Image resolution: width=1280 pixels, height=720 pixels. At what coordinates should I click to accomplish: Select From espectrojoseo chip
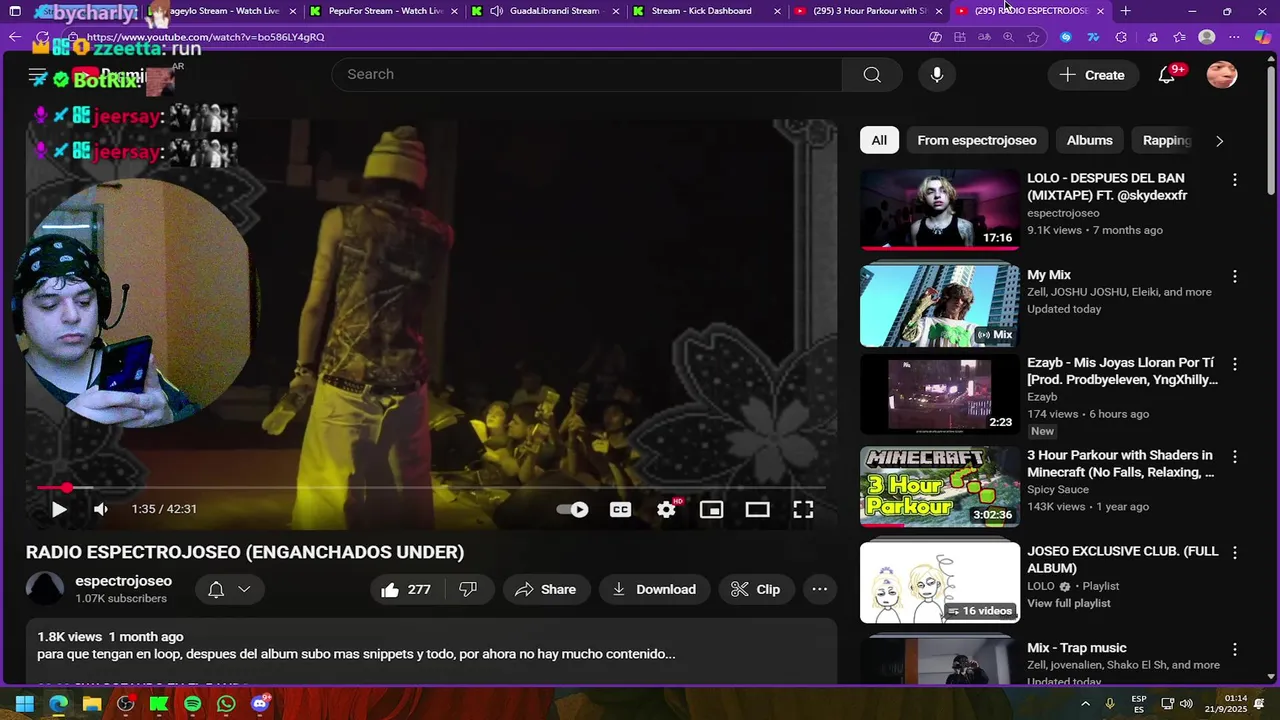coord(977,140)
